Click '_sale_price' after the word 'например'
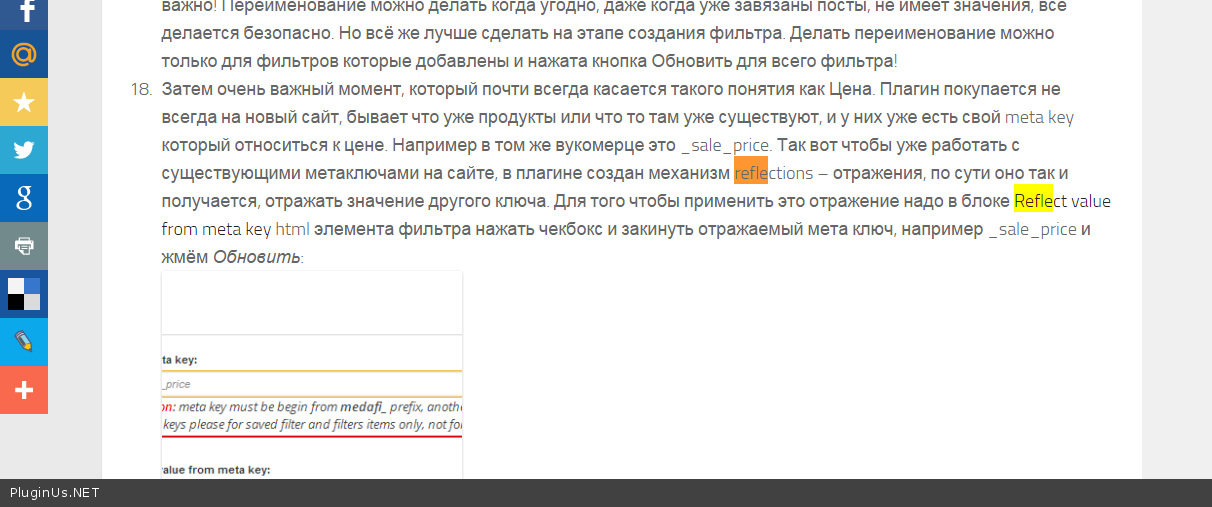Image resolution: width=1212 pixels, height=507 pixels. click(1032, 229)
